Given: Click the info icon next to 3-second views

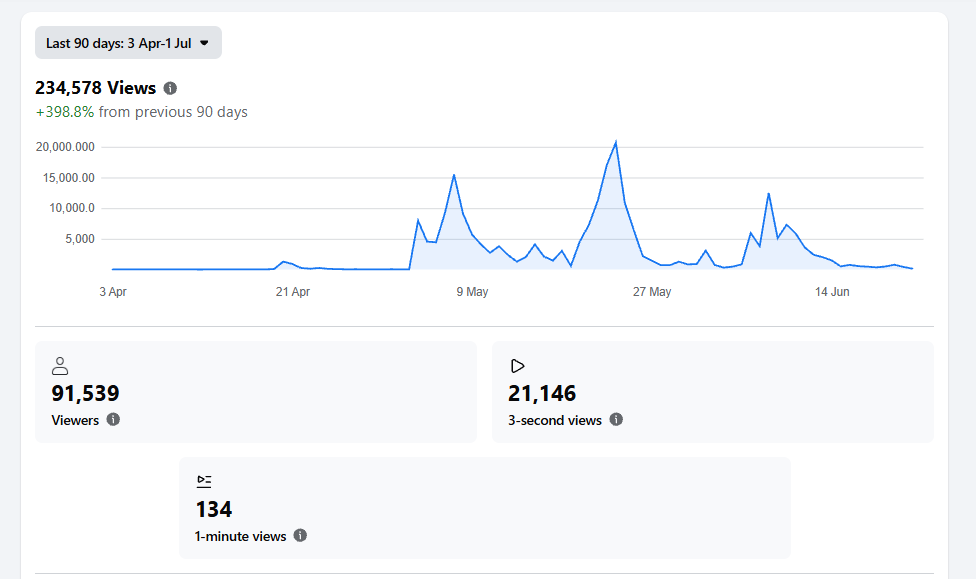Looking at the screenshot, I should [x=616, y=420].
